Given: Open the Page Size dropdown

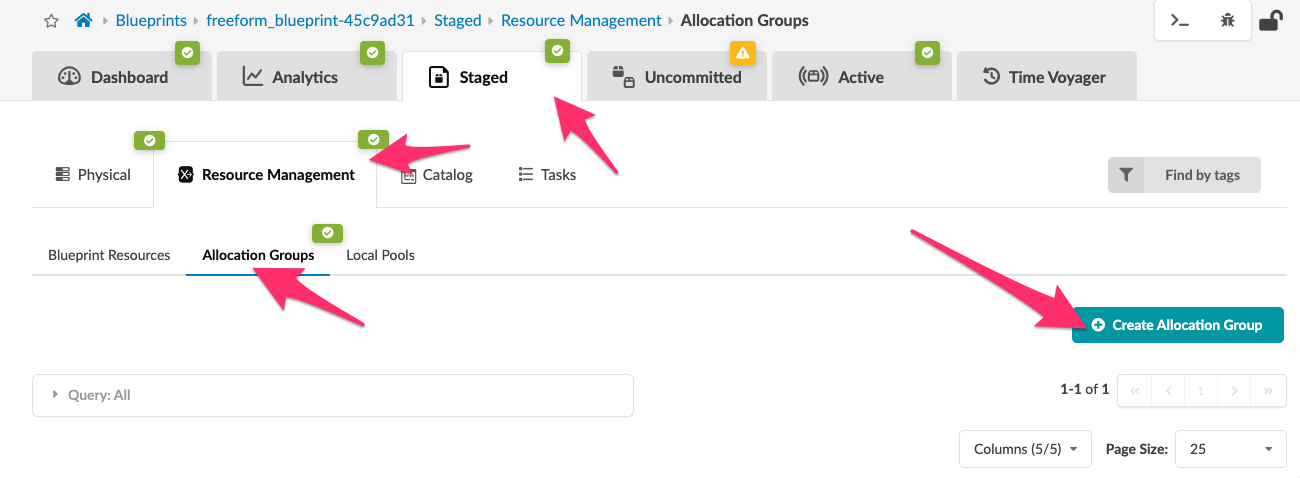Looking at the screenshot, I should pyautogui.click(x=1230, y=449).
